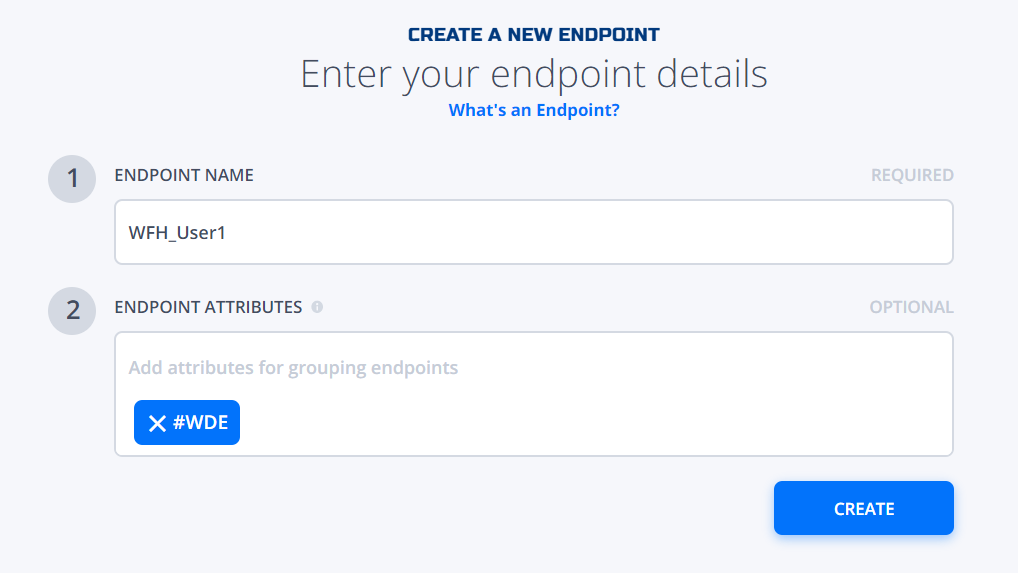Viewport: 1018px width, 573px height.
Task: Place cursor in the WFH_User1 text
Action: point(177,232)
